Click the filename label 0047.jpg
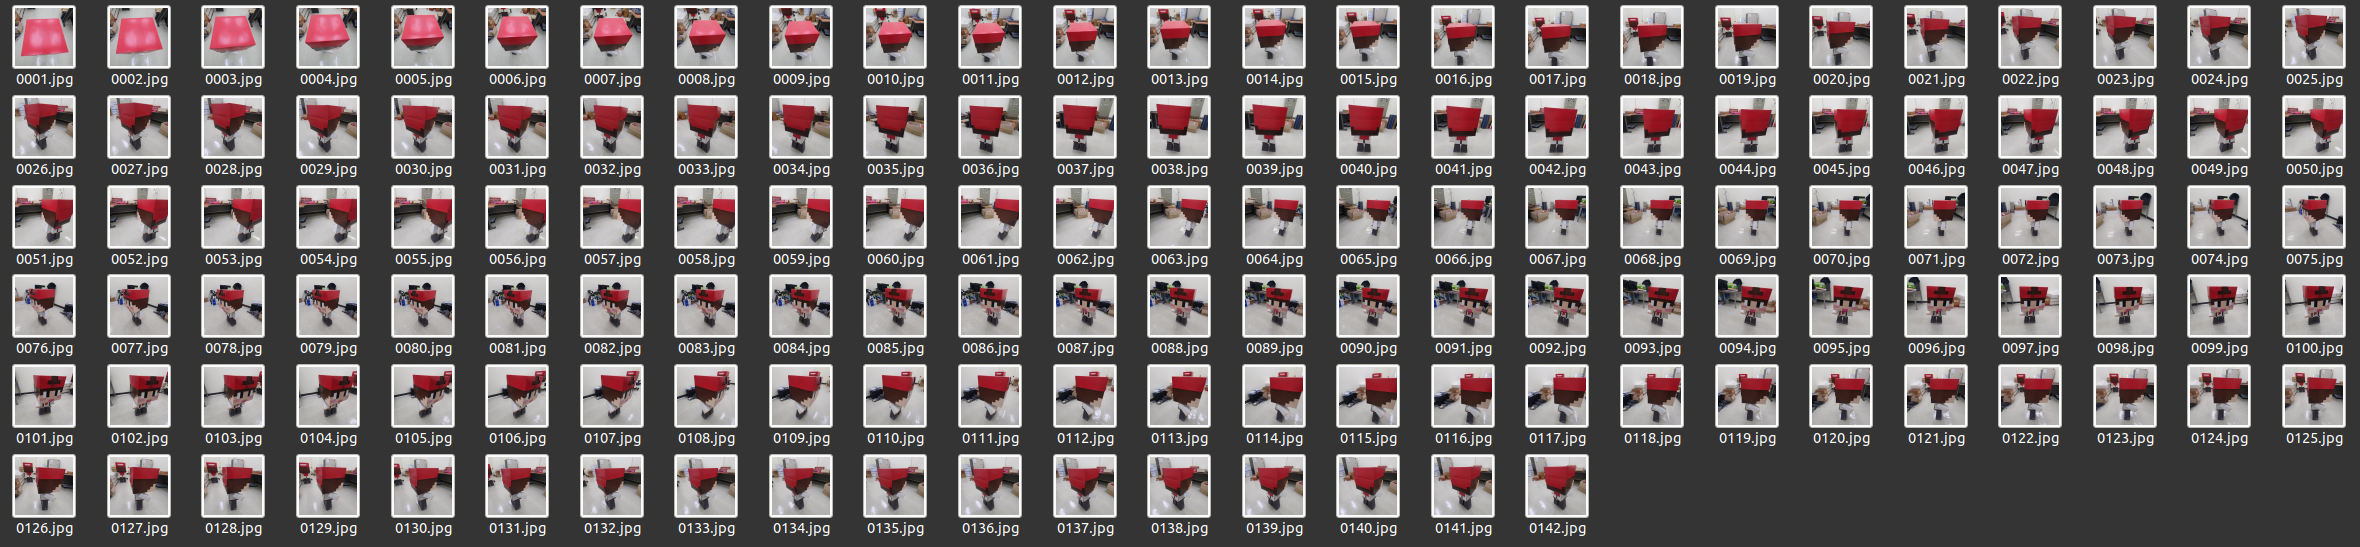 click(x=2030, y=169)
